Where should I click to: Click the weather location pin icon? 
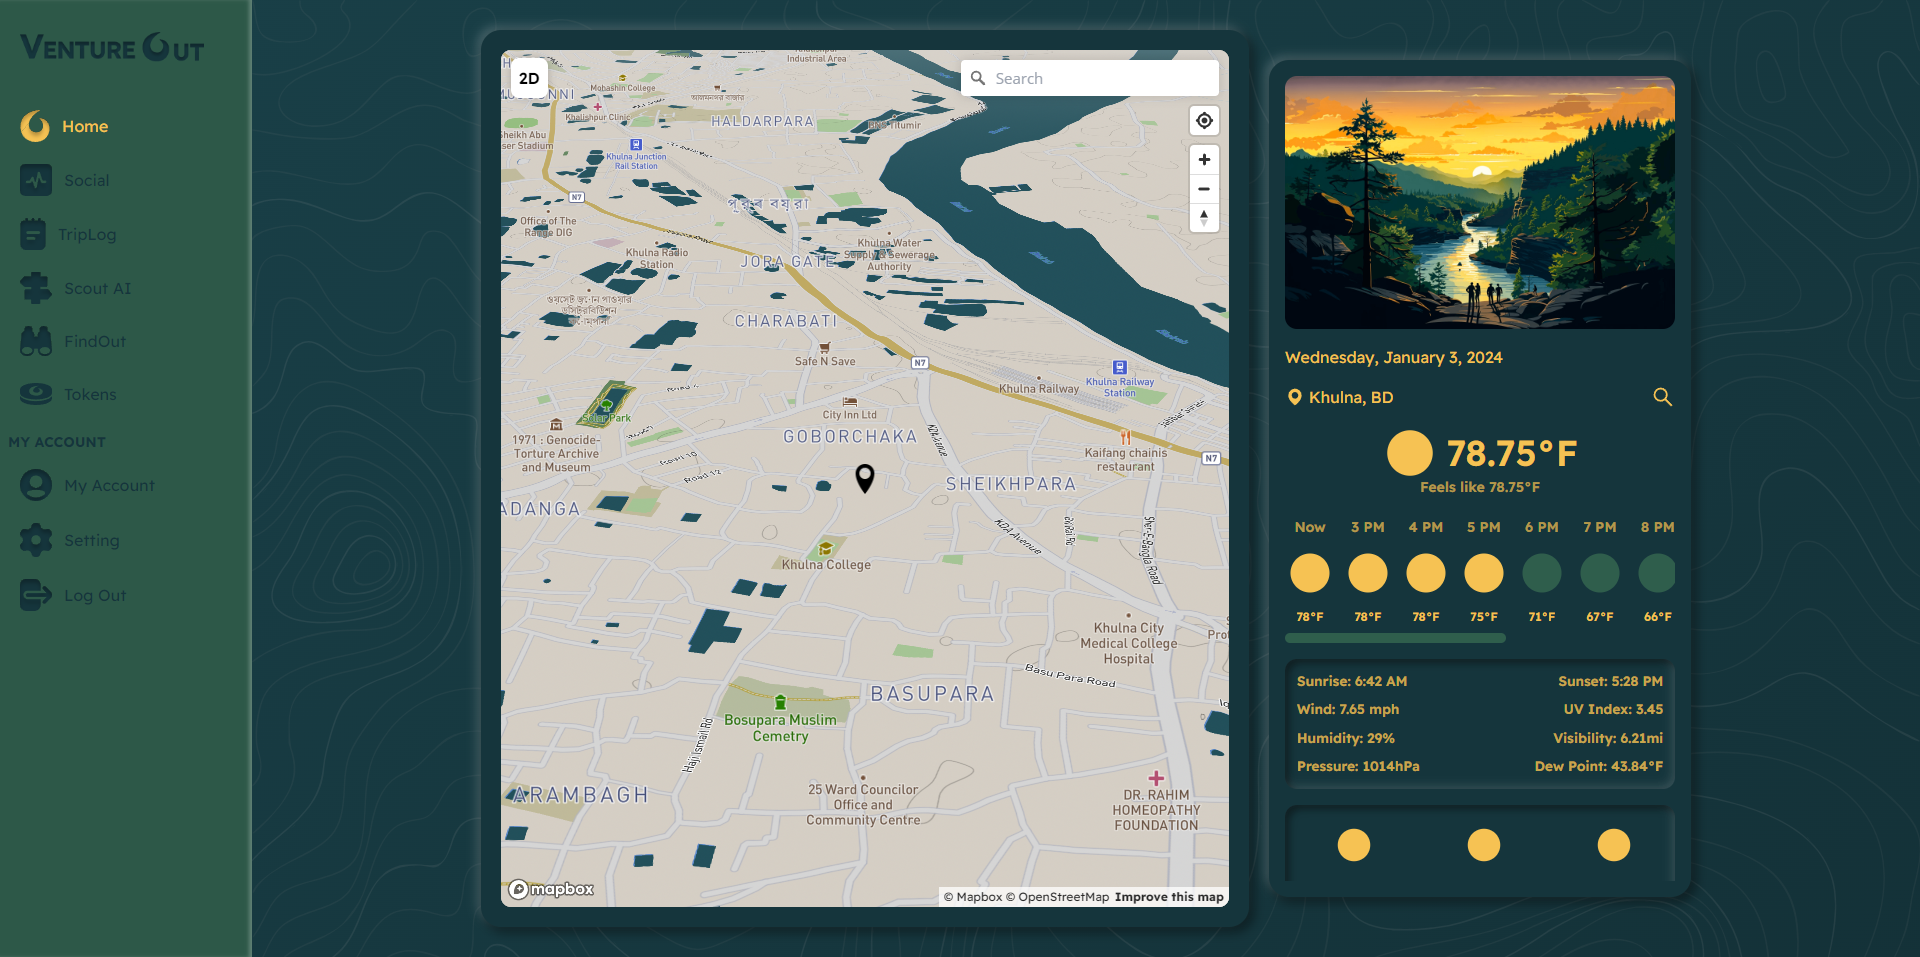1295,397
